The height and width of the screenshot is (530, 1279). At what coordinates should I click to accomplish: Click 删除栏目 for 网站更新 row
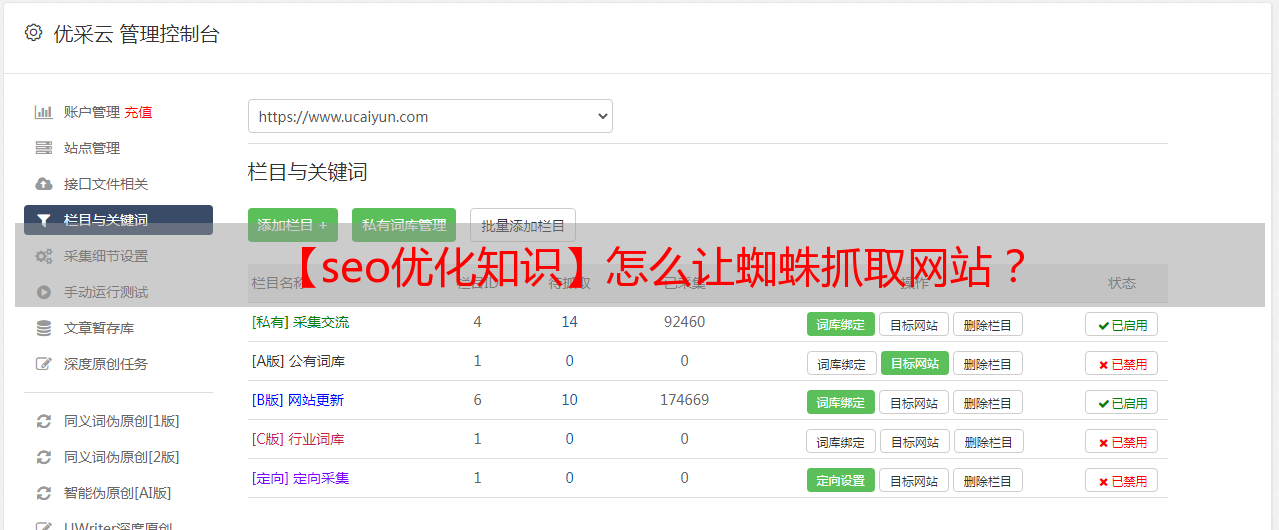[988, 402]
